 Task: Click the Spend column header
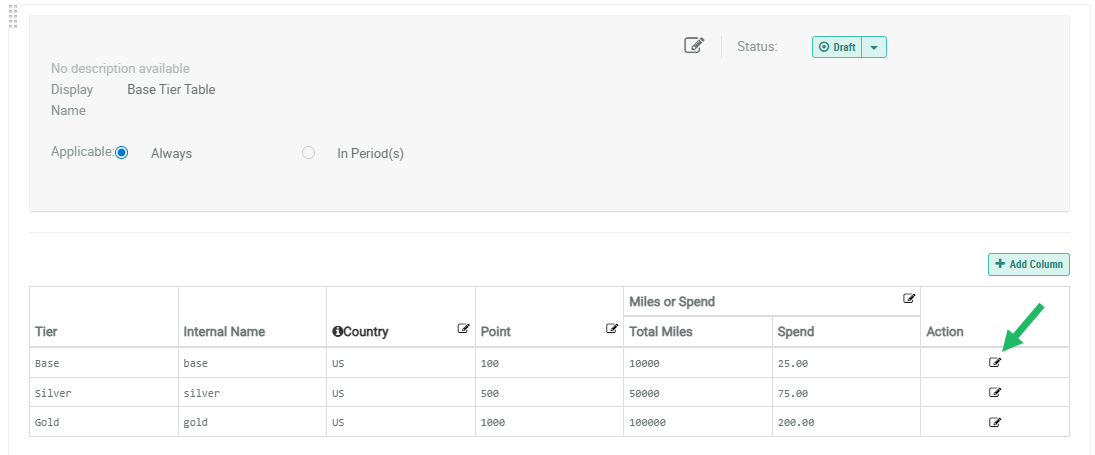[796, 331]
